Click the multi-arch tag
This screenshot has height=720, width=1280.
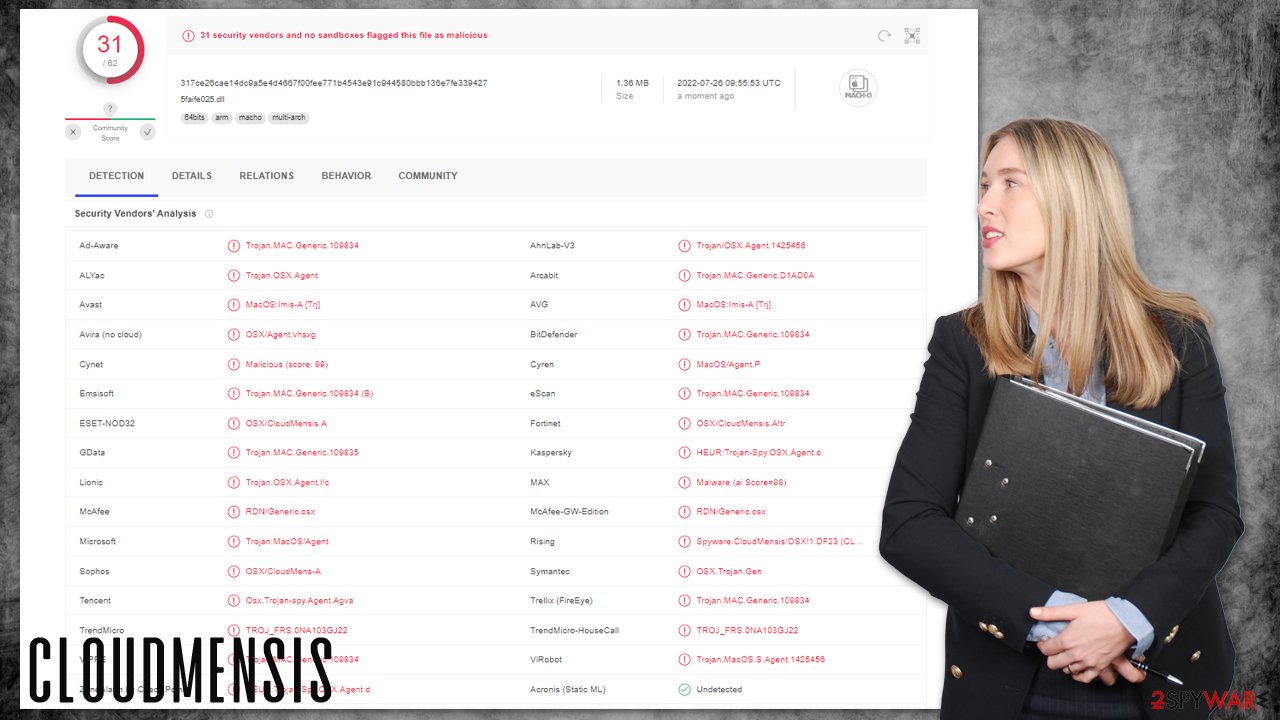(x=289, y=118)
